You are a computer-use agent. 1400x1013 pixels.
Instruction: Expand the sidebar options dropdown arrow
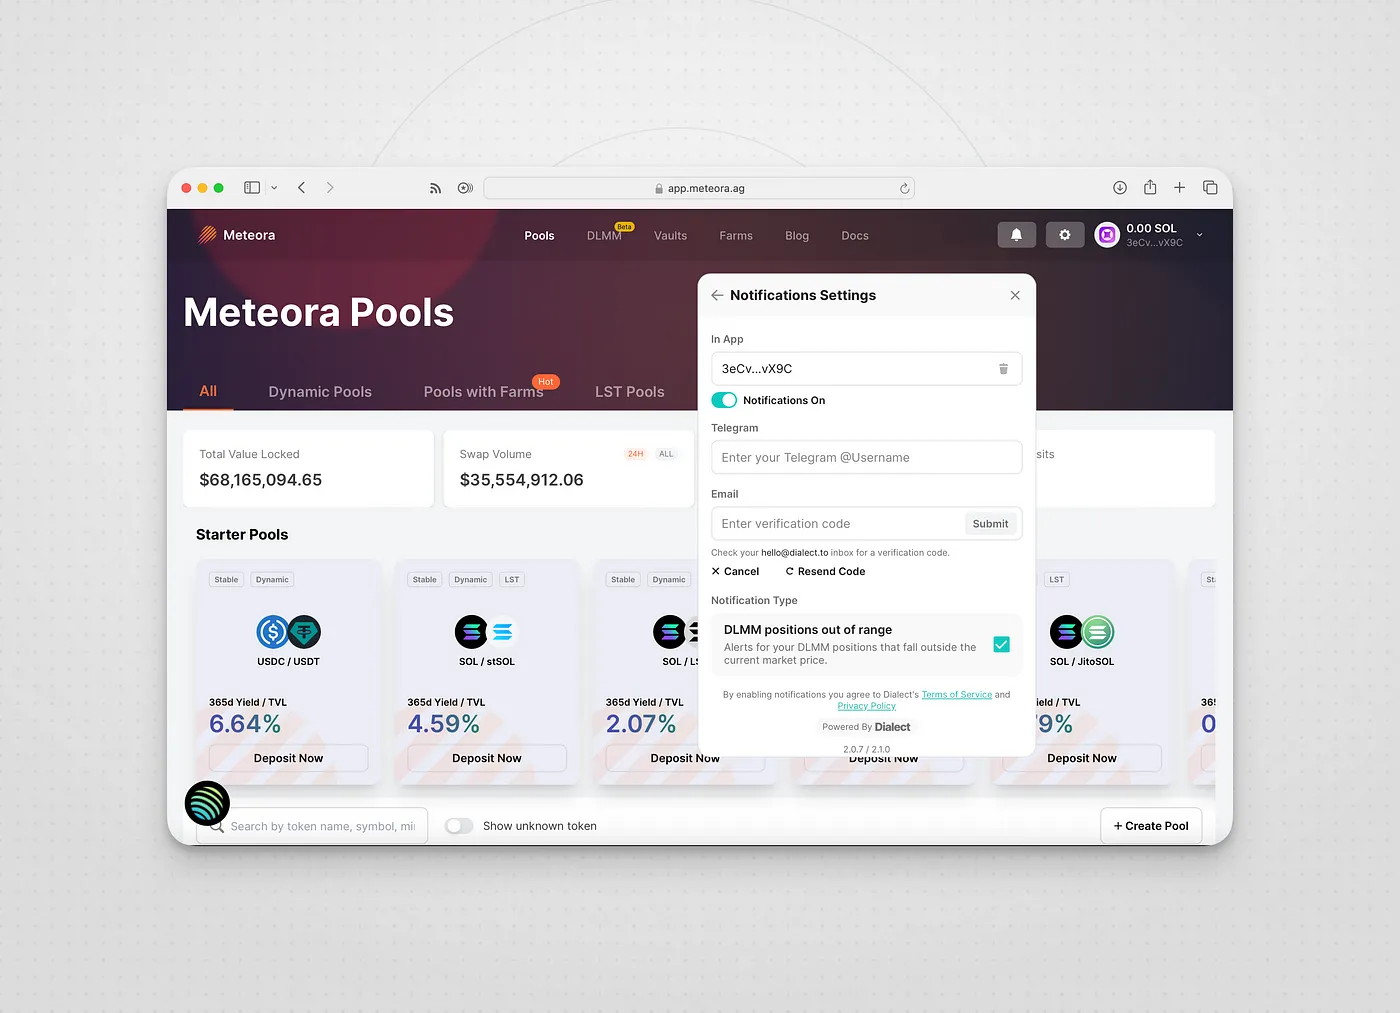pos(274,188)
